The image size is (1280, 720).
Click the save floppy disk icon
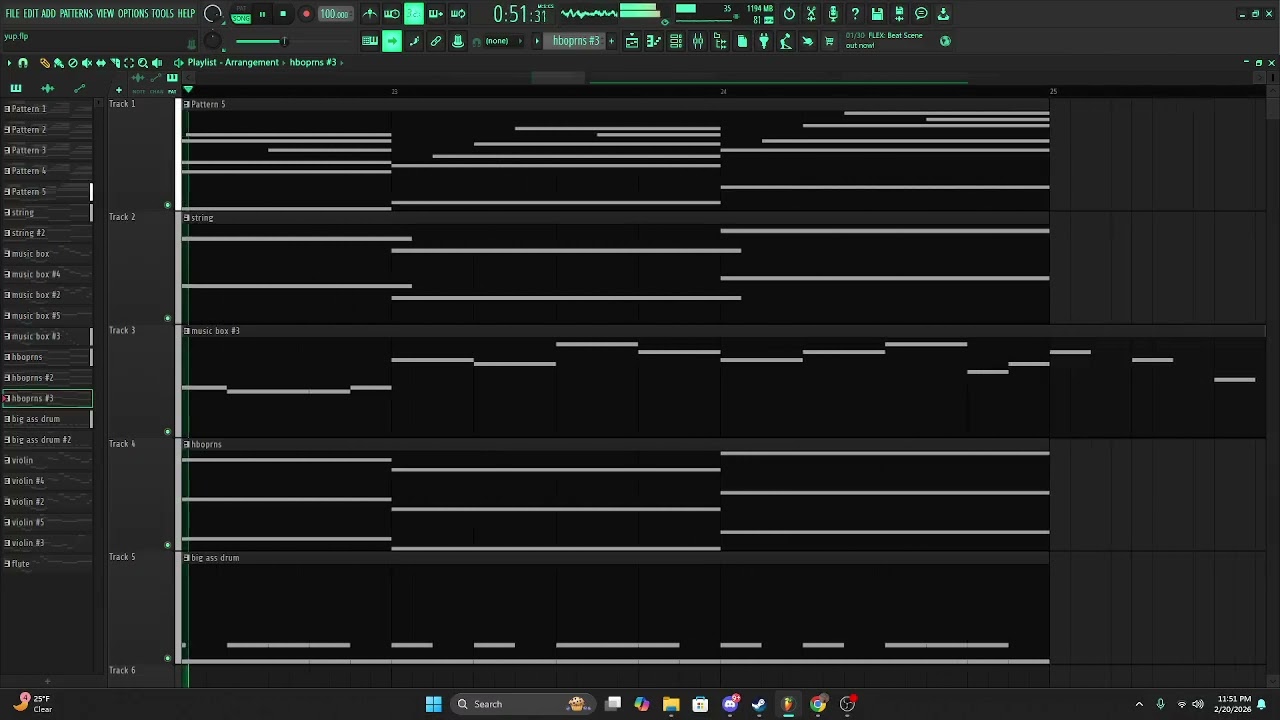877,14
